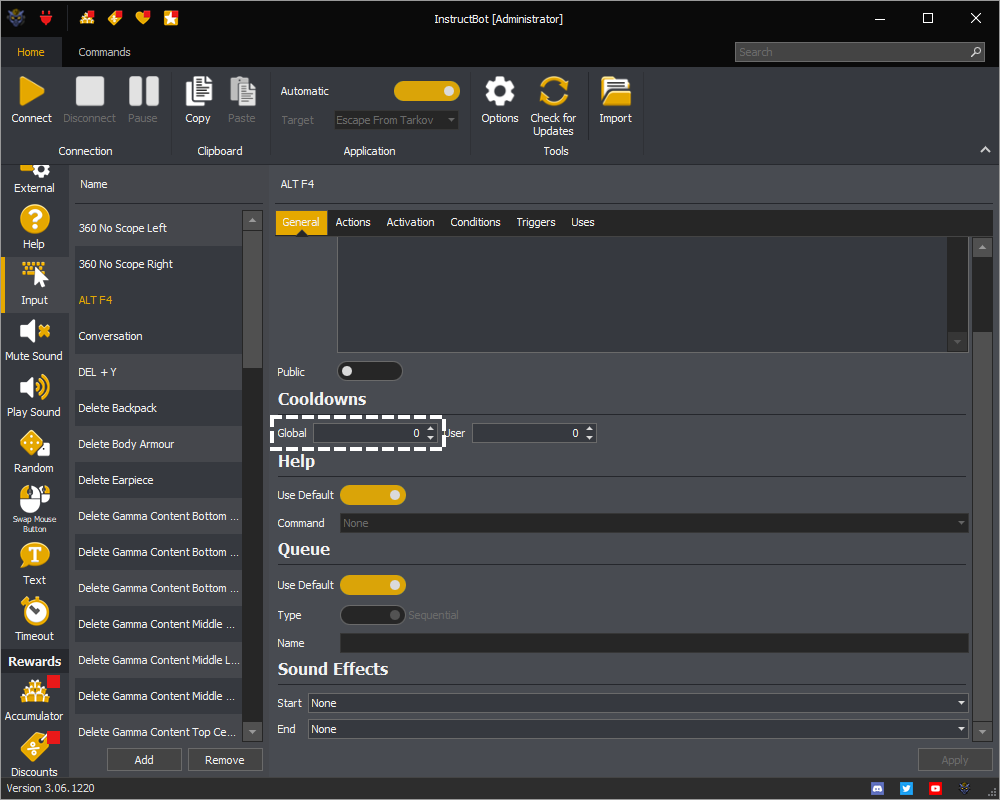Select 'Conversation' command in list
Image resolution: width=1000 pixels, height=800 pixels.
pos(158,336)
